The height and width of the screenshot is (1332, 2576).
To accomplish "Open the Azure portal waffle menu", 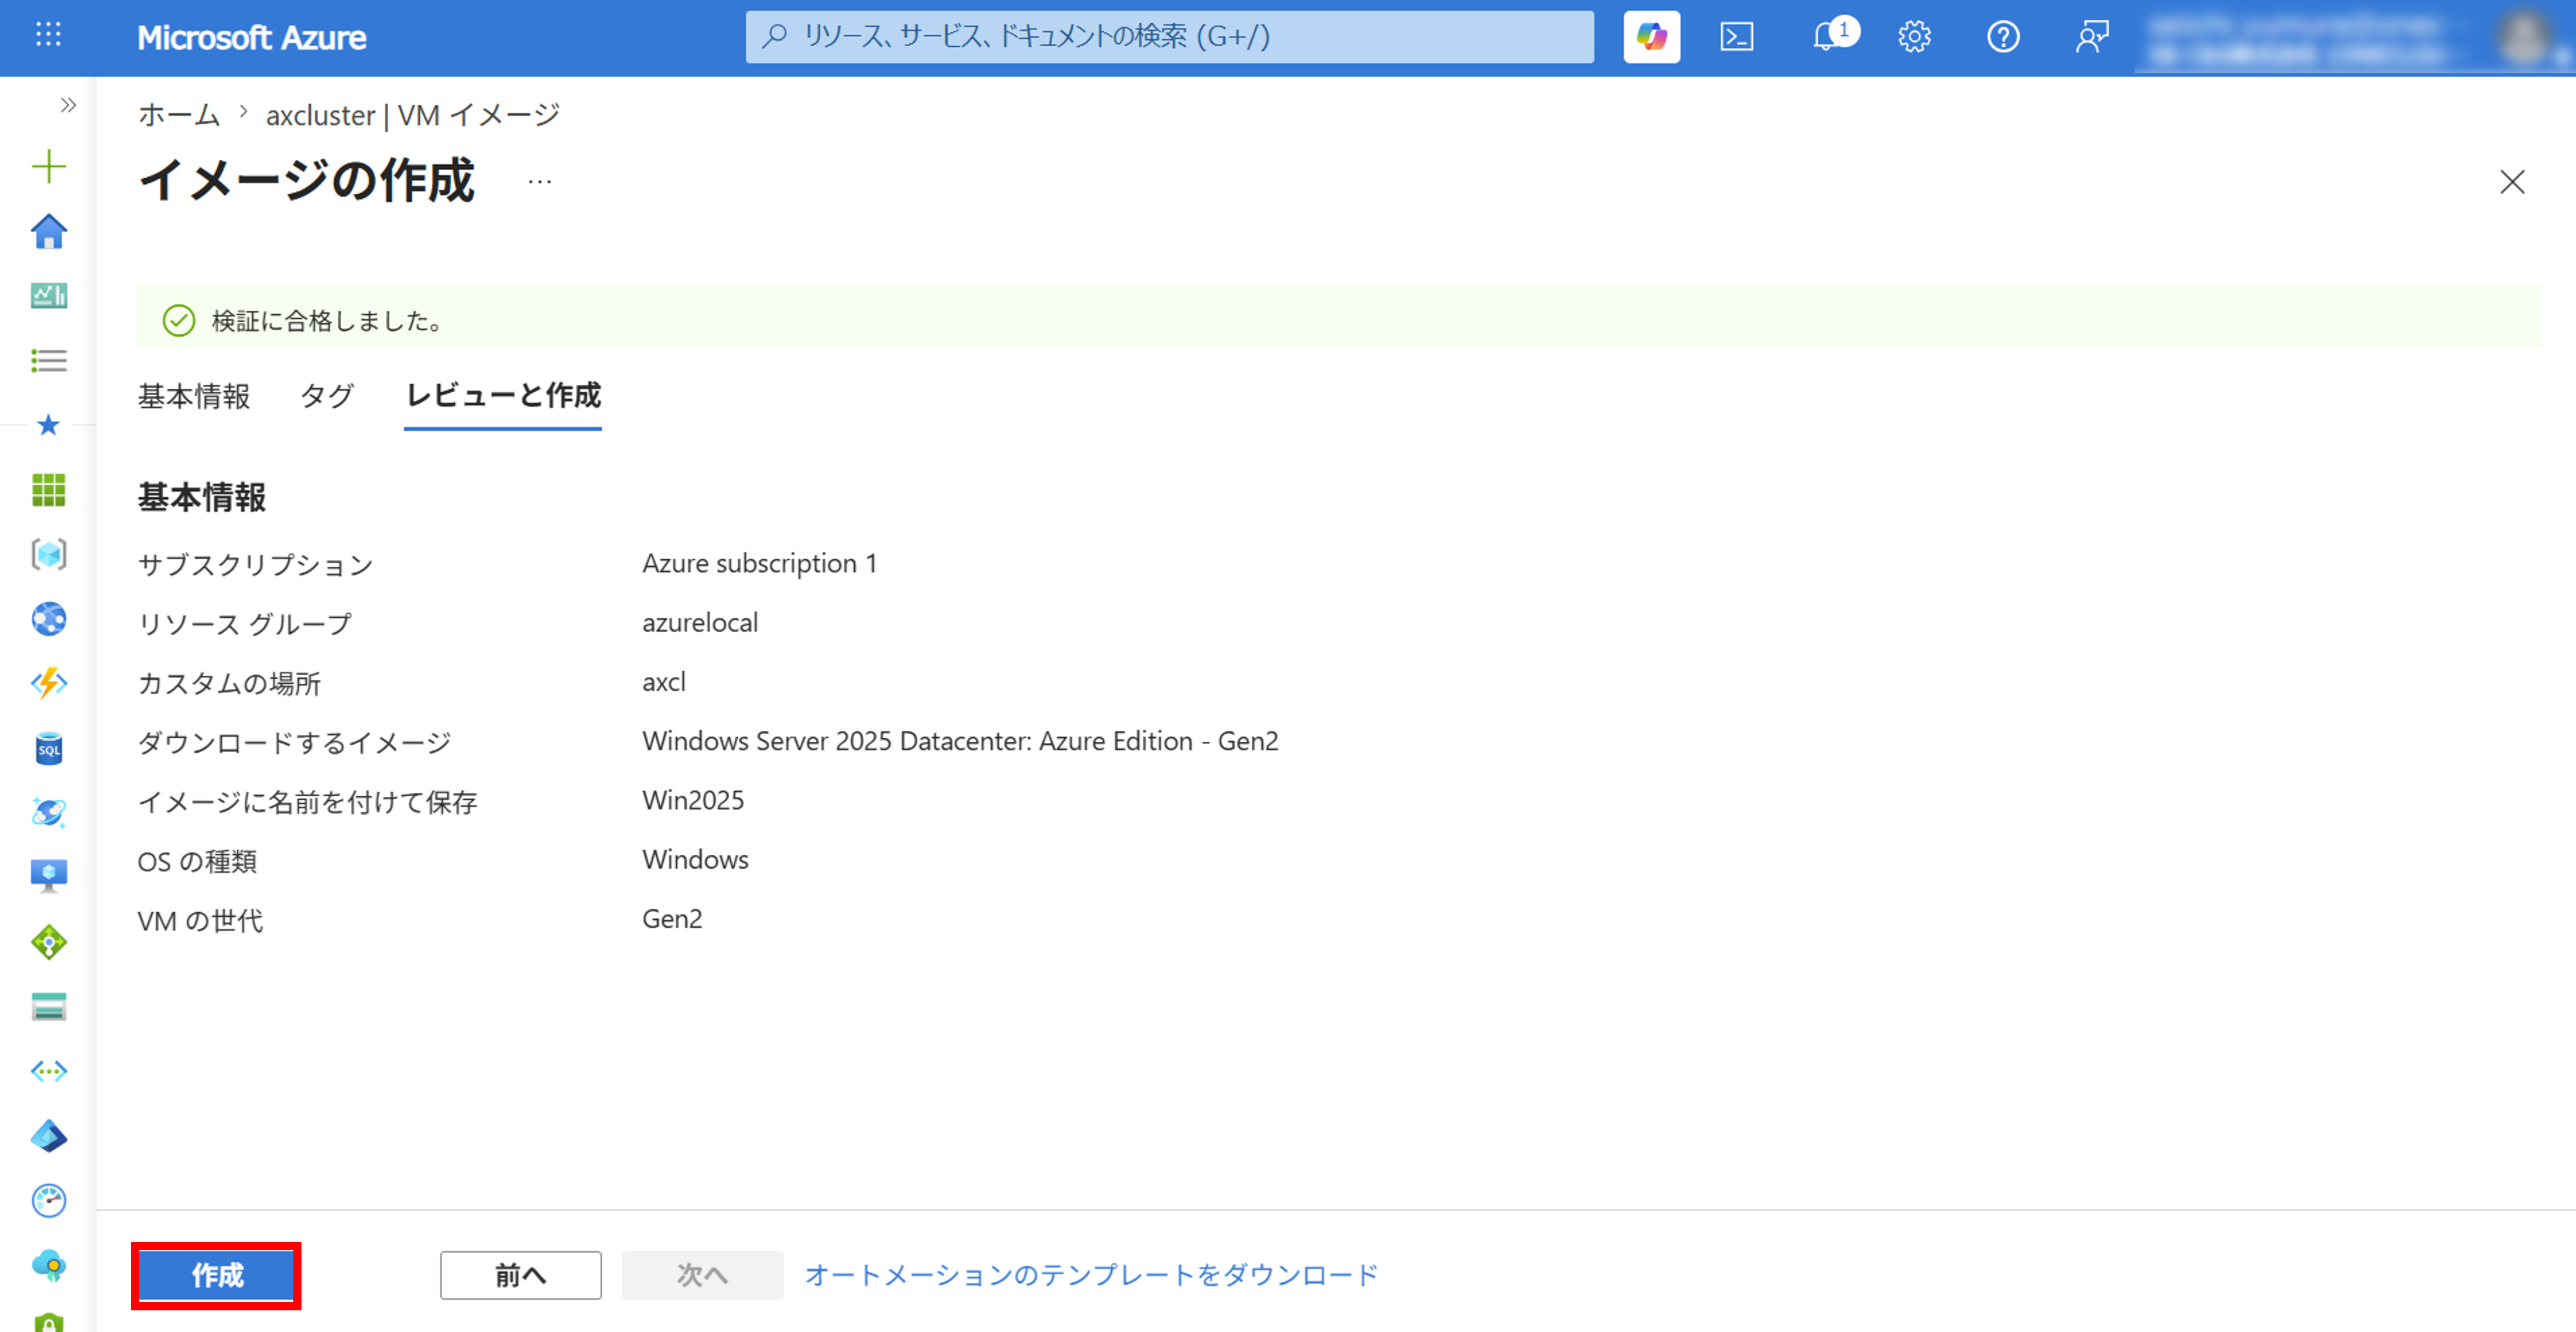I will click(x=48, y=36).
